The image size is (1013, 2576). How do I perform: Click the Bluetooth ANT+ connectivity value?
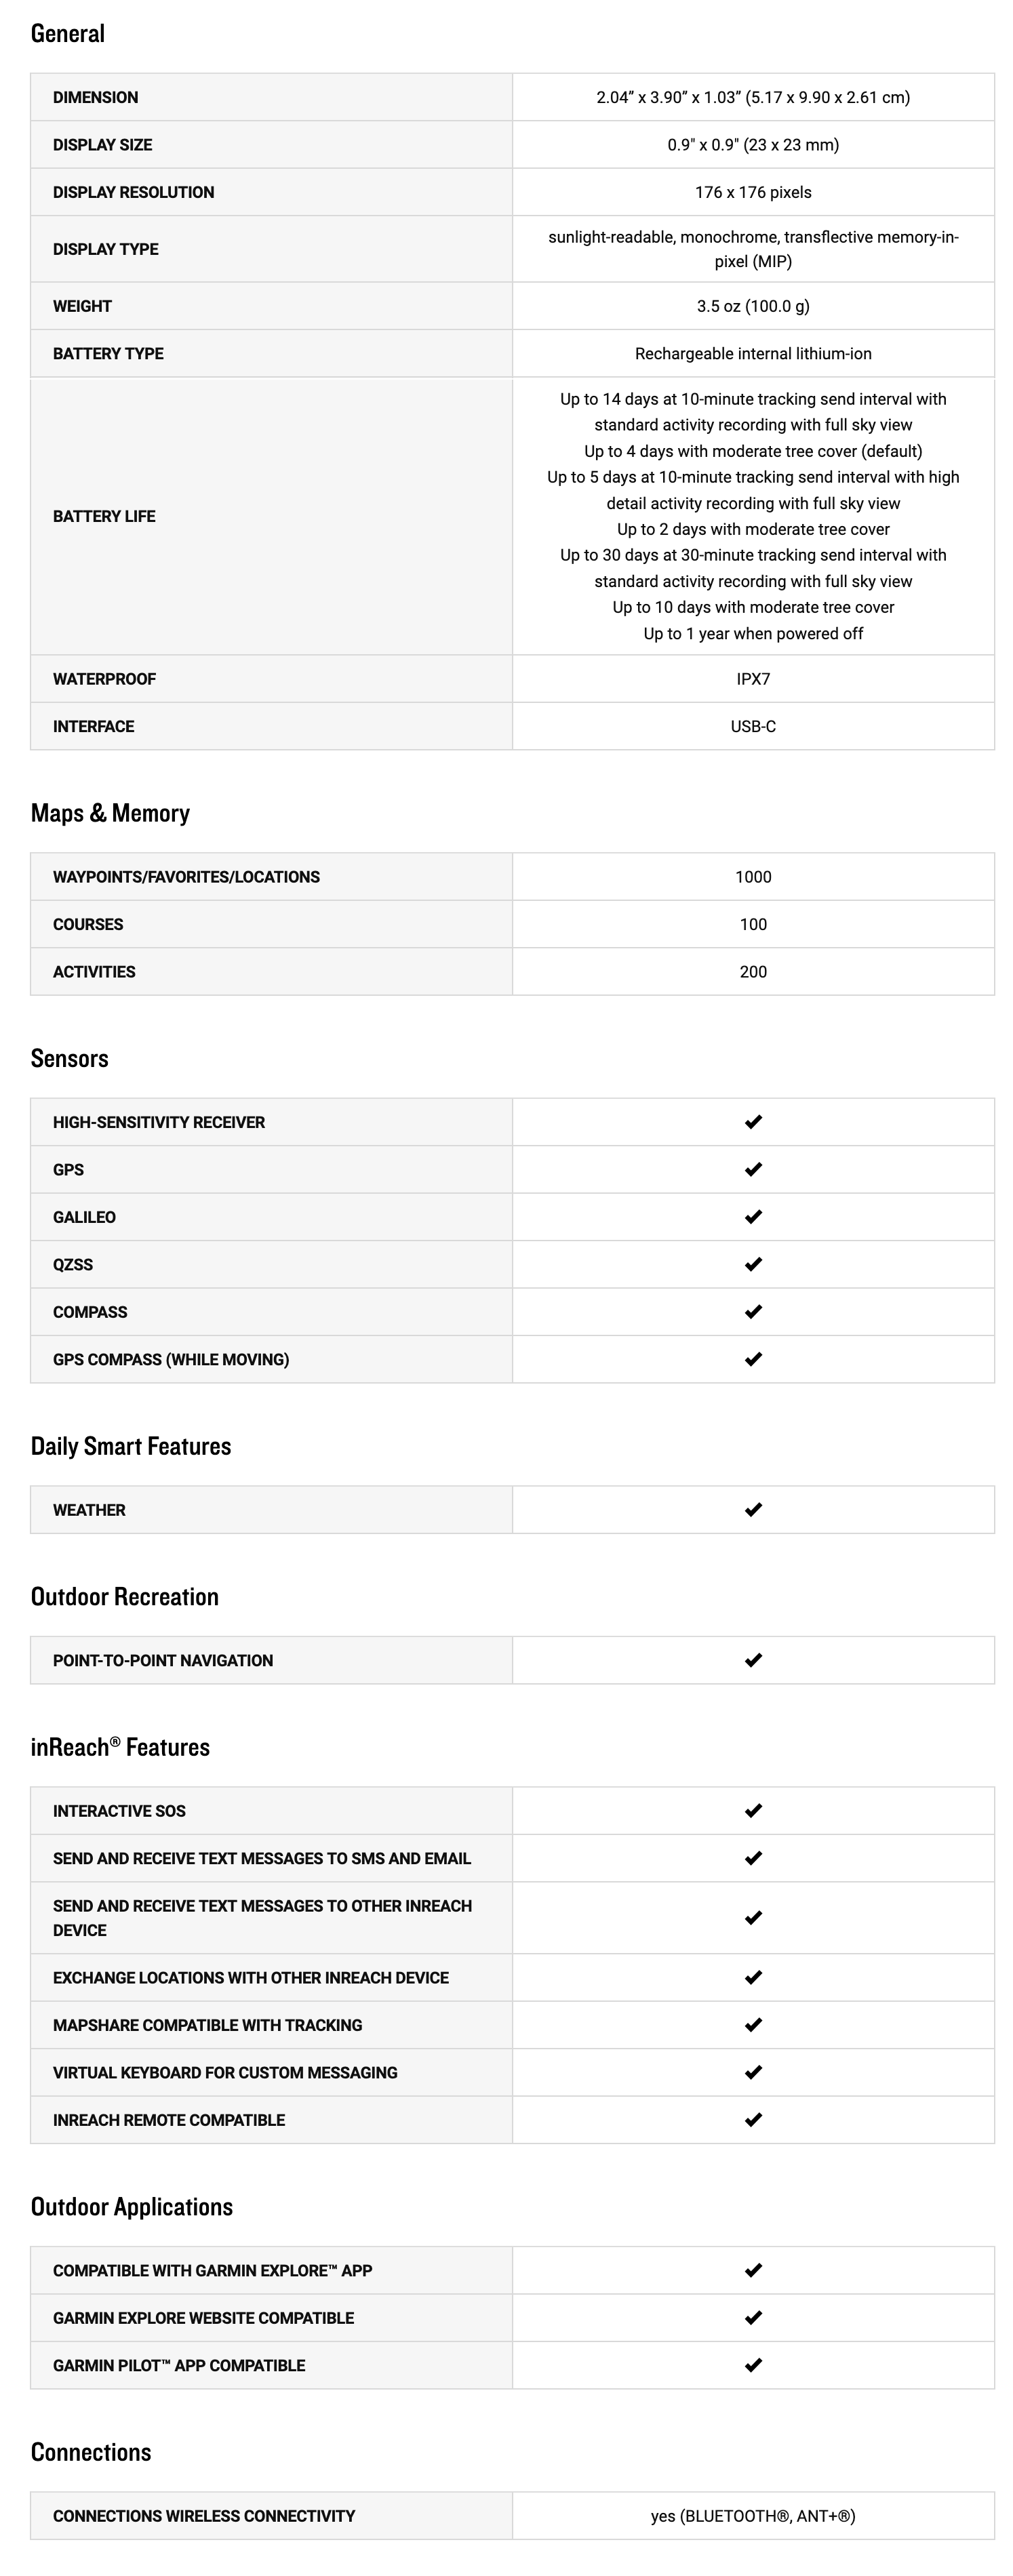coord(753,2515)
